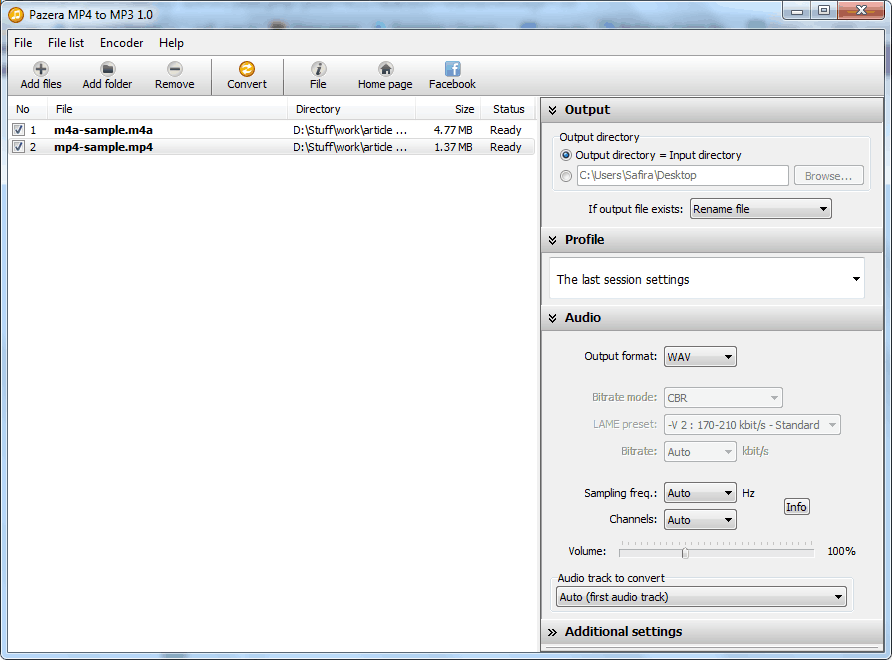Viewport: 892px width, 660px height.
Task: Collapse the Profile section
Action: [552, 240]
